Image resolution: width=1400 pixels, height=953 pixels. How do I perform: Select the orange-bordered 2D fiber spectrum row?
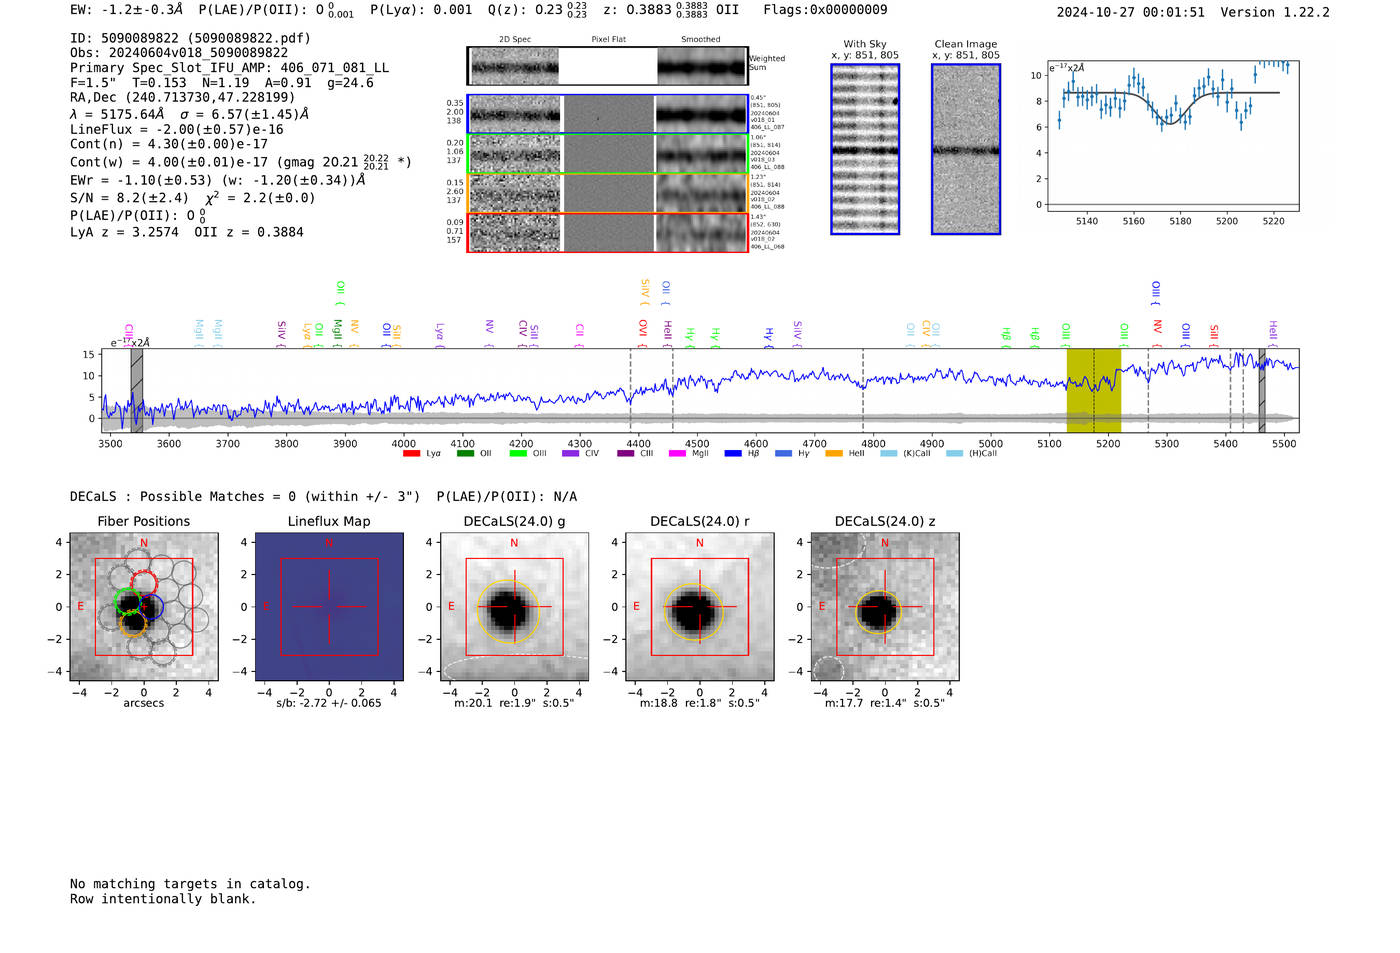click(607, 193)
